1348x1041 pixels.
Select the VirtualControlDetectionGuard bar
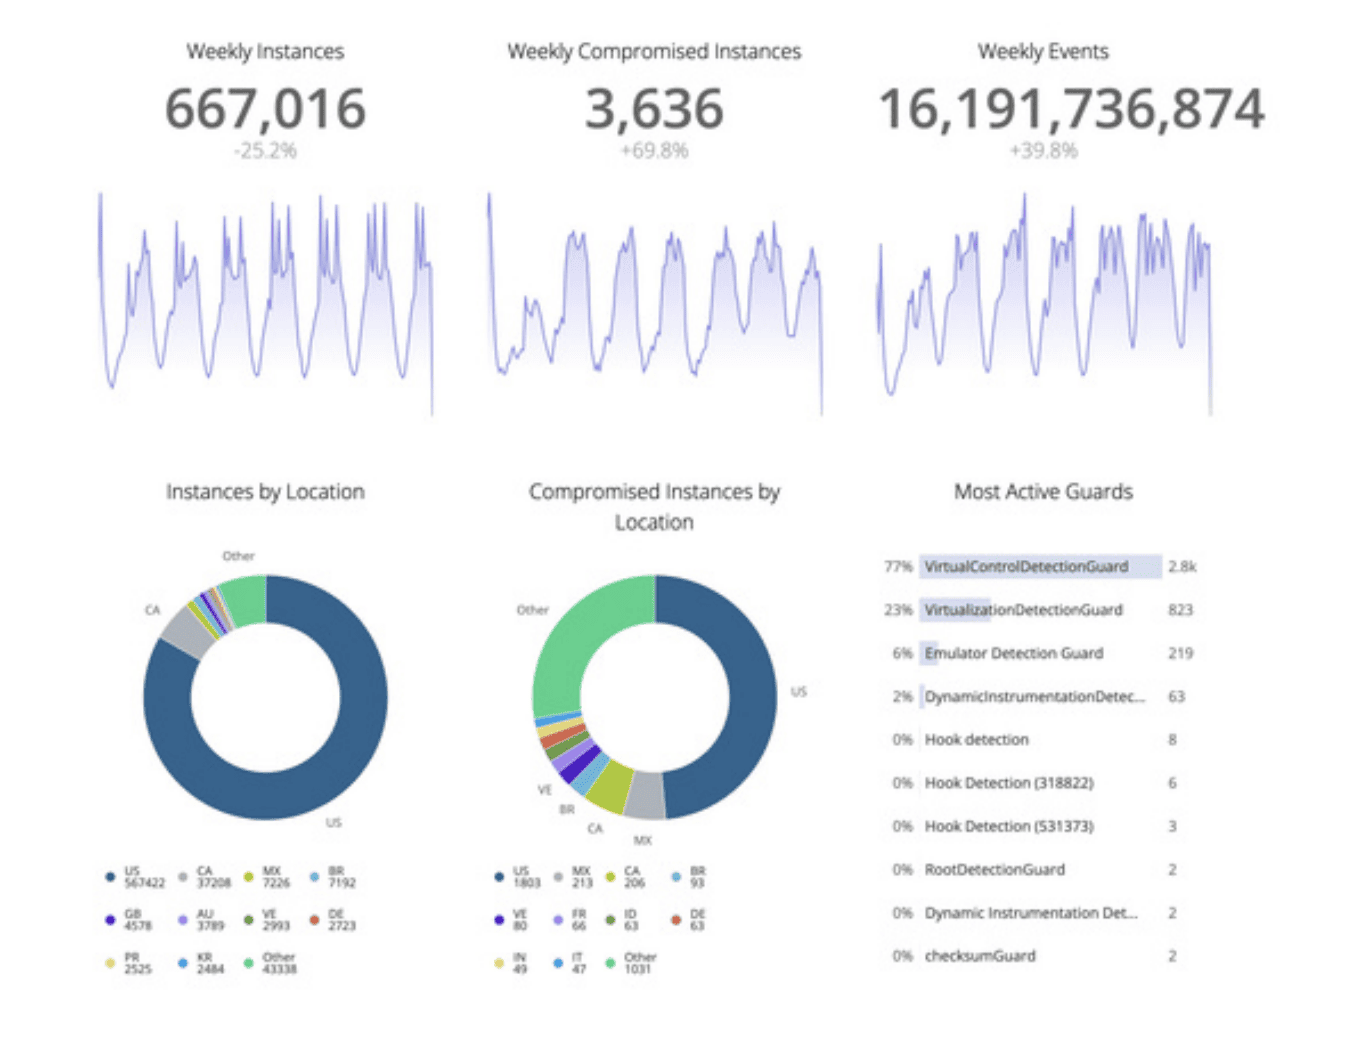(x=1041, y=566)
